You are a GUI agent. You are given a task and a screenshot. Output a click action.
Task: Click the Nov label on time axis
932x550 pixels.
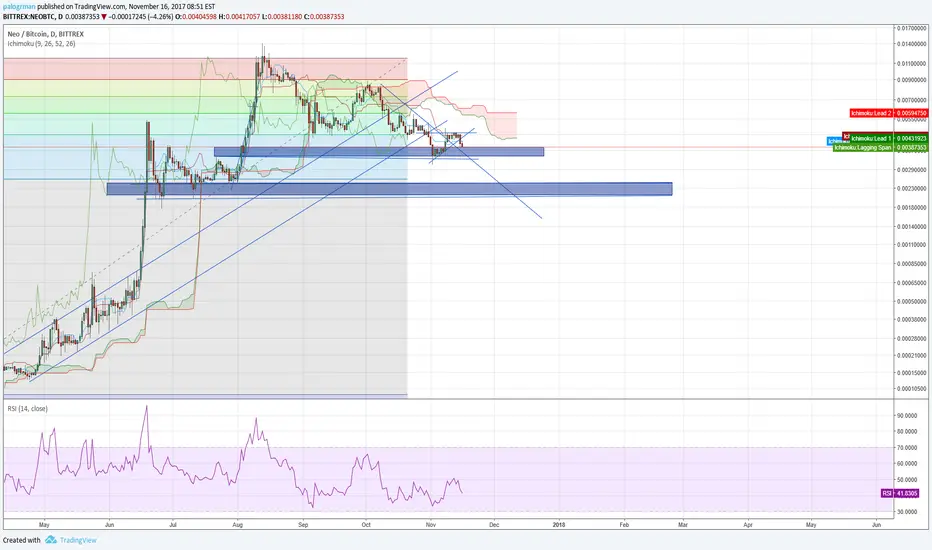coord(431,525)
